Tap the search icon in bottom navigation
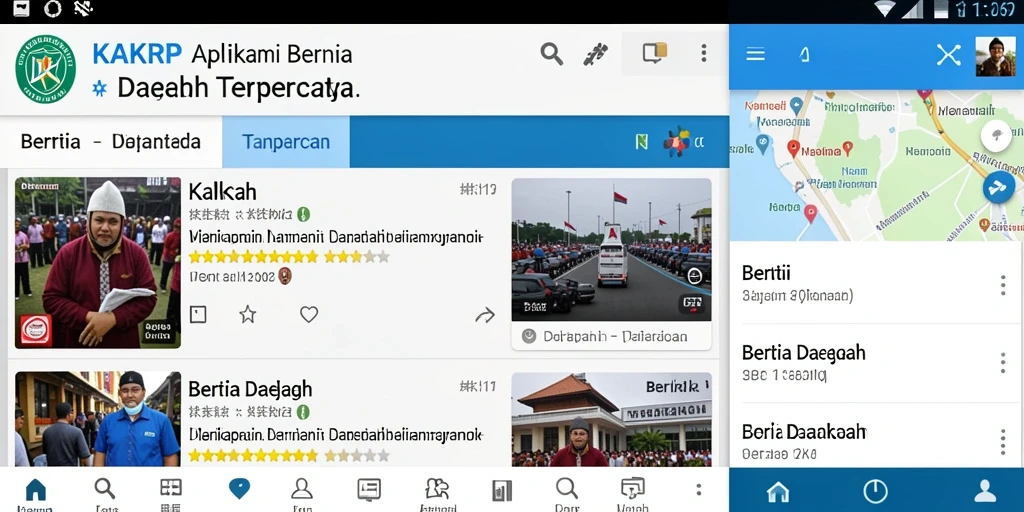The height and width of the screenshot is (512, 1024). coord(104,489)
